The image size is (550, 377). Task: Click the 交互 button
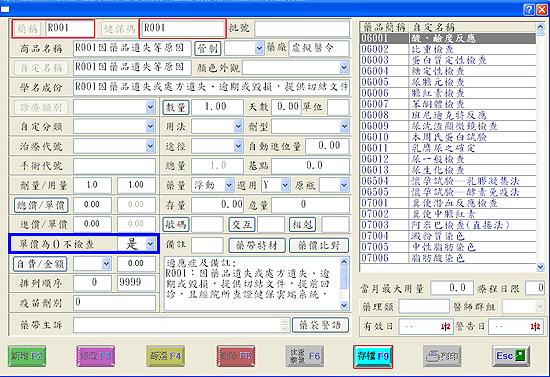point(242,225)
